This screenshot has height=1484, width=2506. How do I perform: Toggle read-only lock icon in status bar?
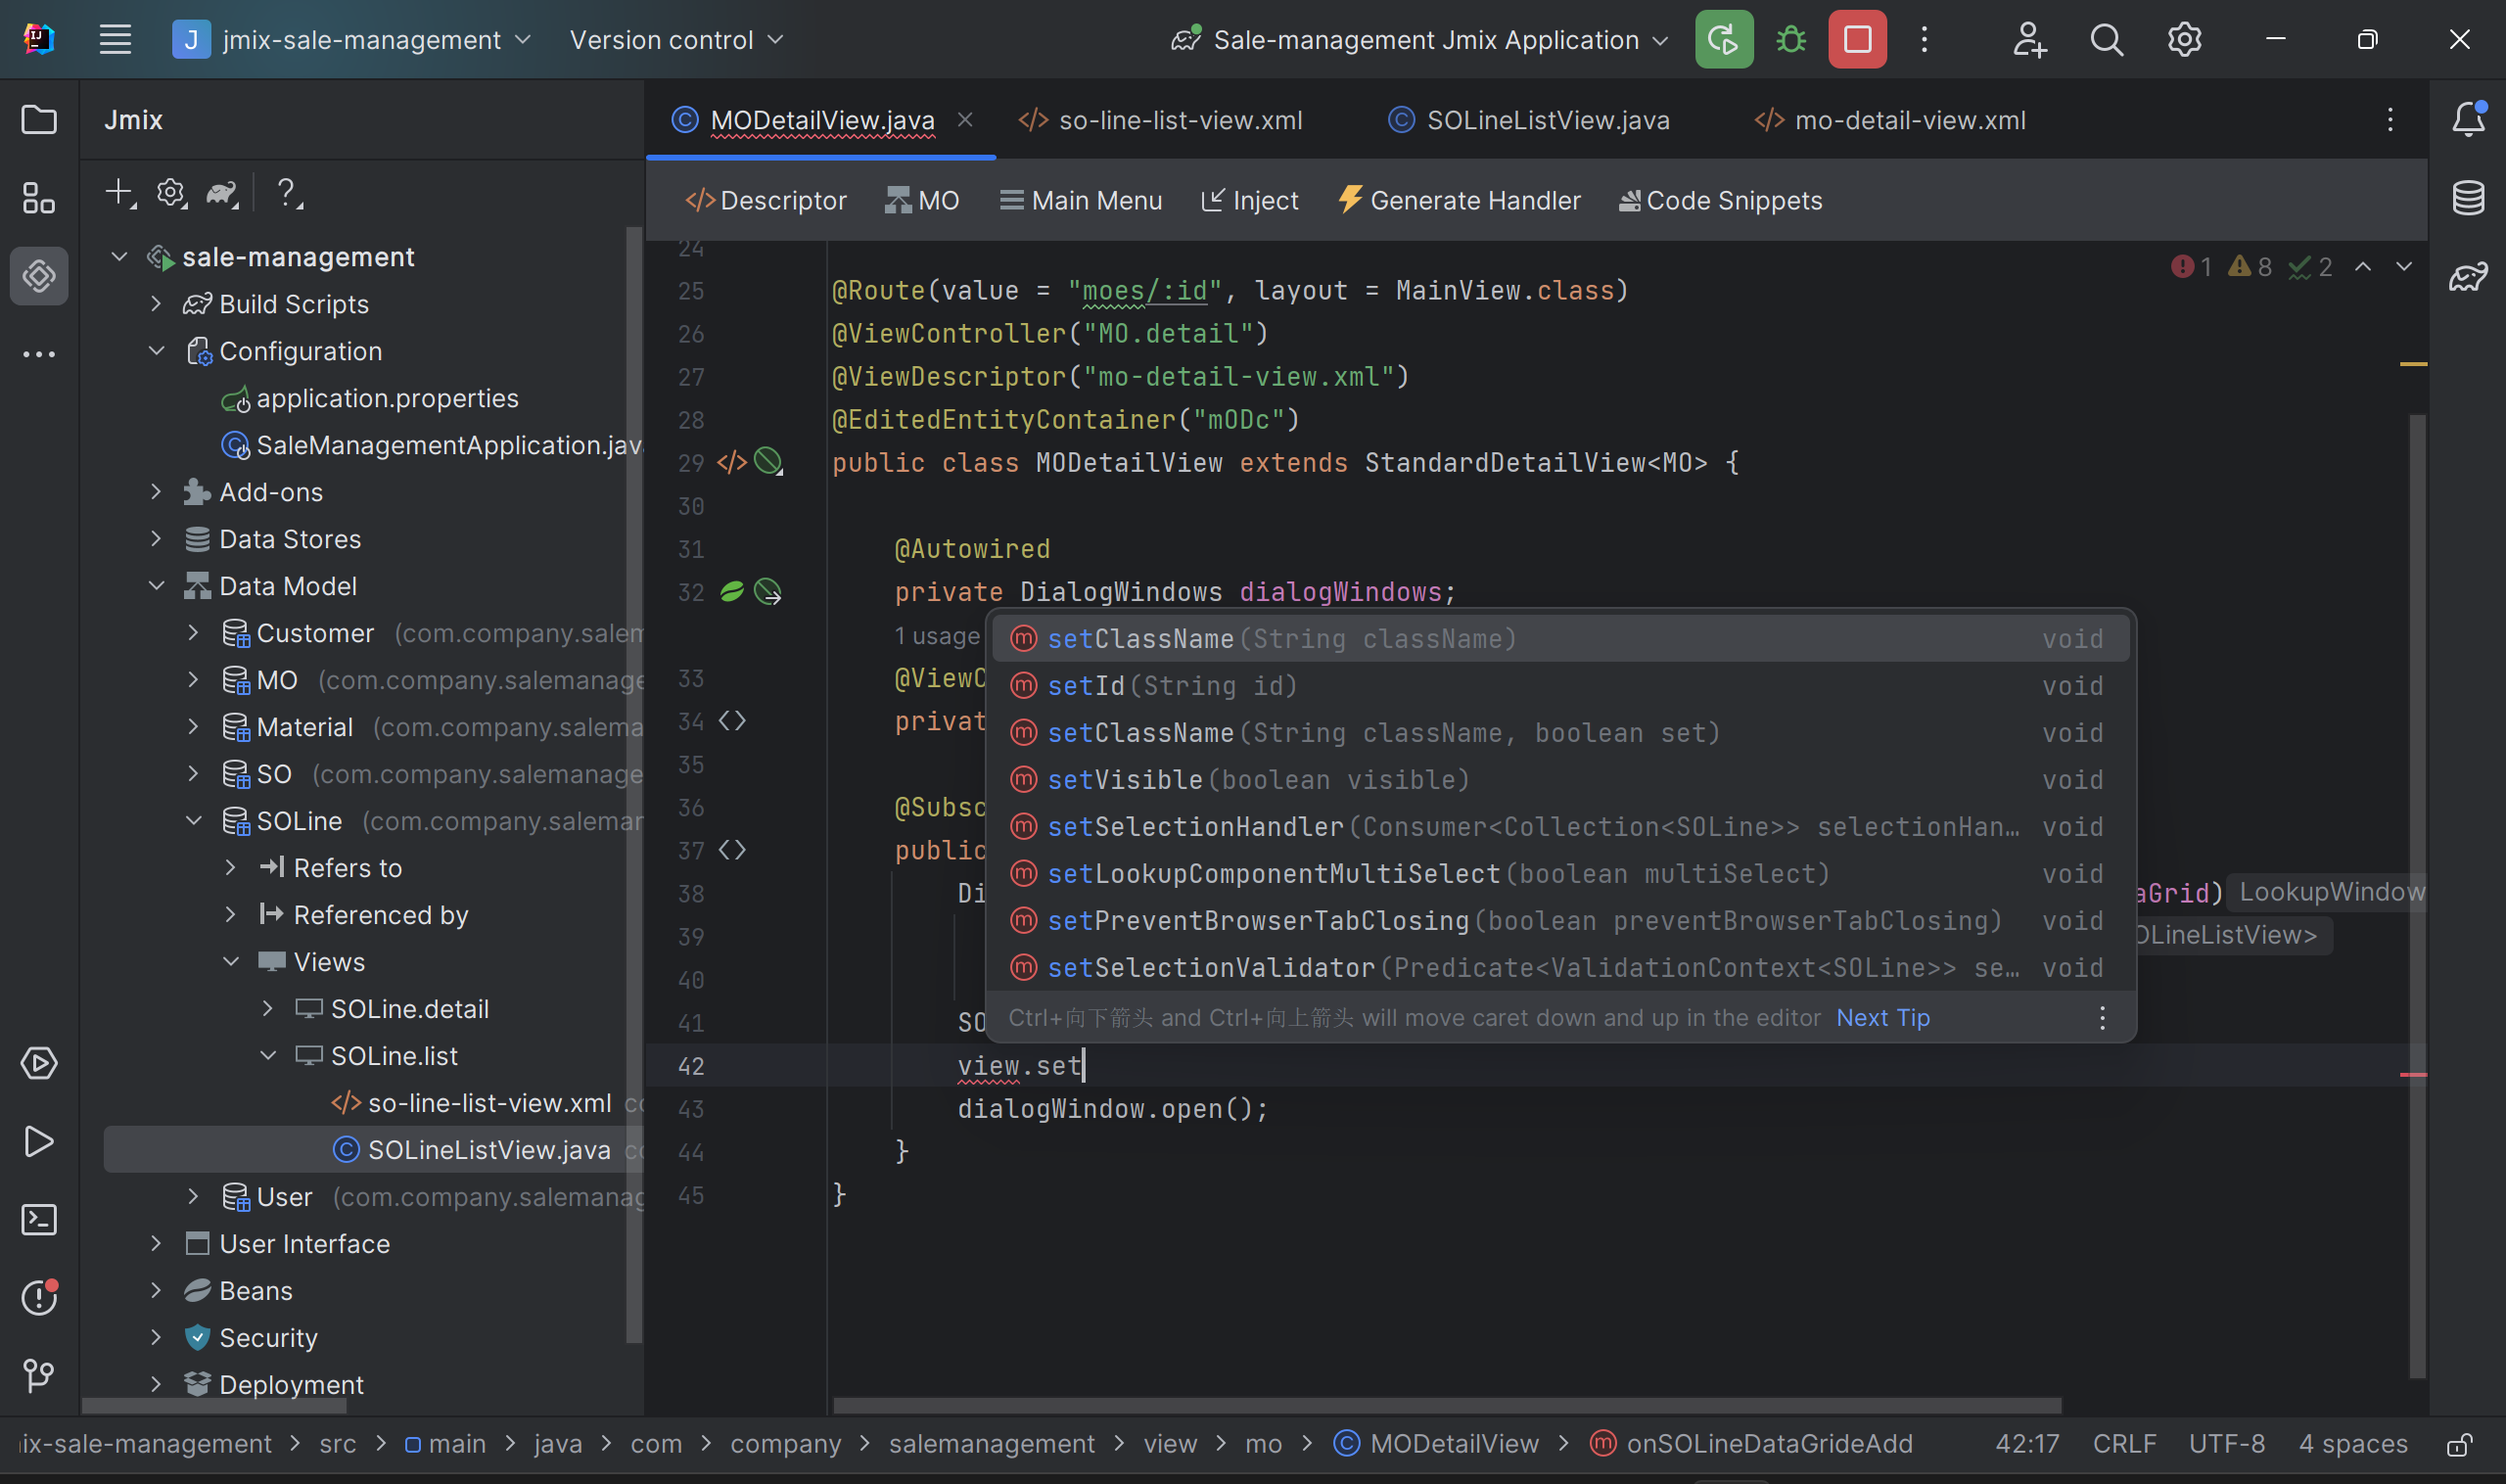click(2459, 1444)
